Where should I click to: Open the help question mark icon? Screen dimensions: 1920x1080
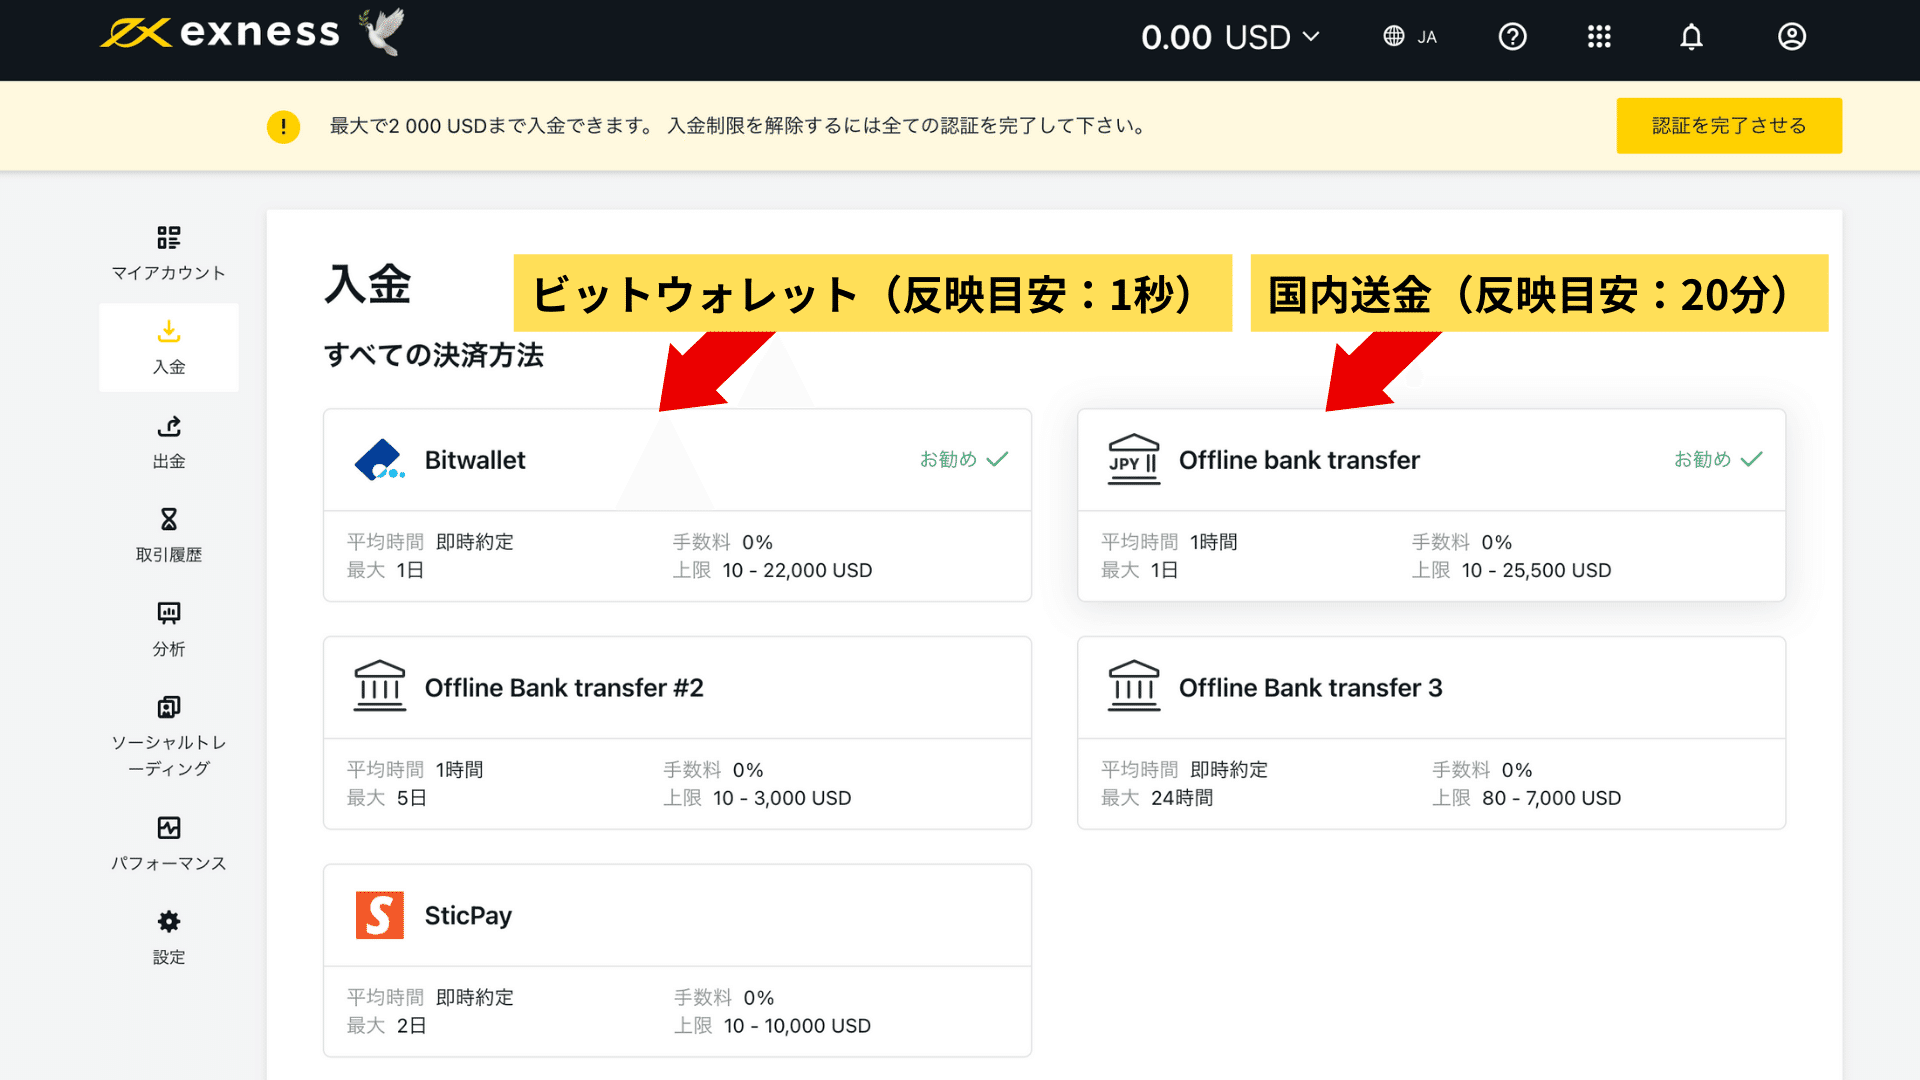1512,37
